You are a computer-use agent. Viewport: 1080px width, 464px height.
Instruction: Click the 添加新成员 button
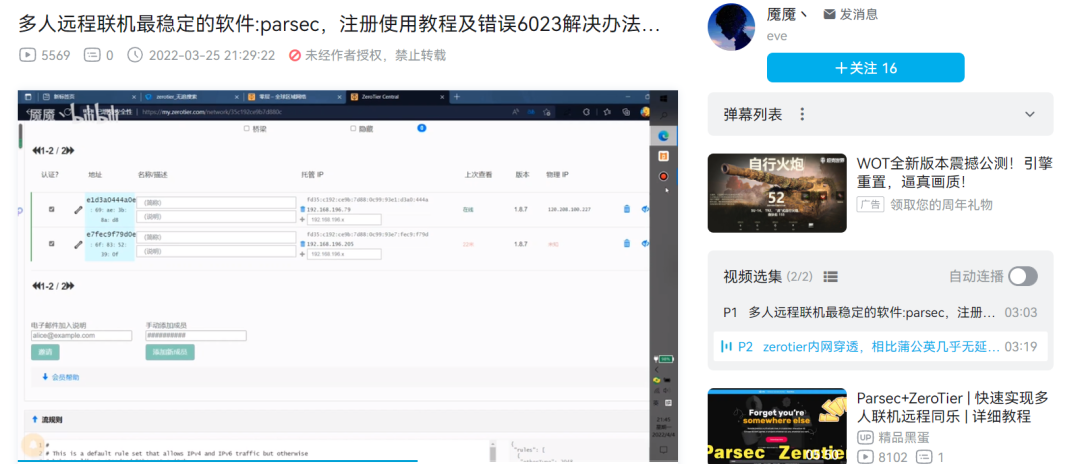pyautogui.click(x=170, y=352)
